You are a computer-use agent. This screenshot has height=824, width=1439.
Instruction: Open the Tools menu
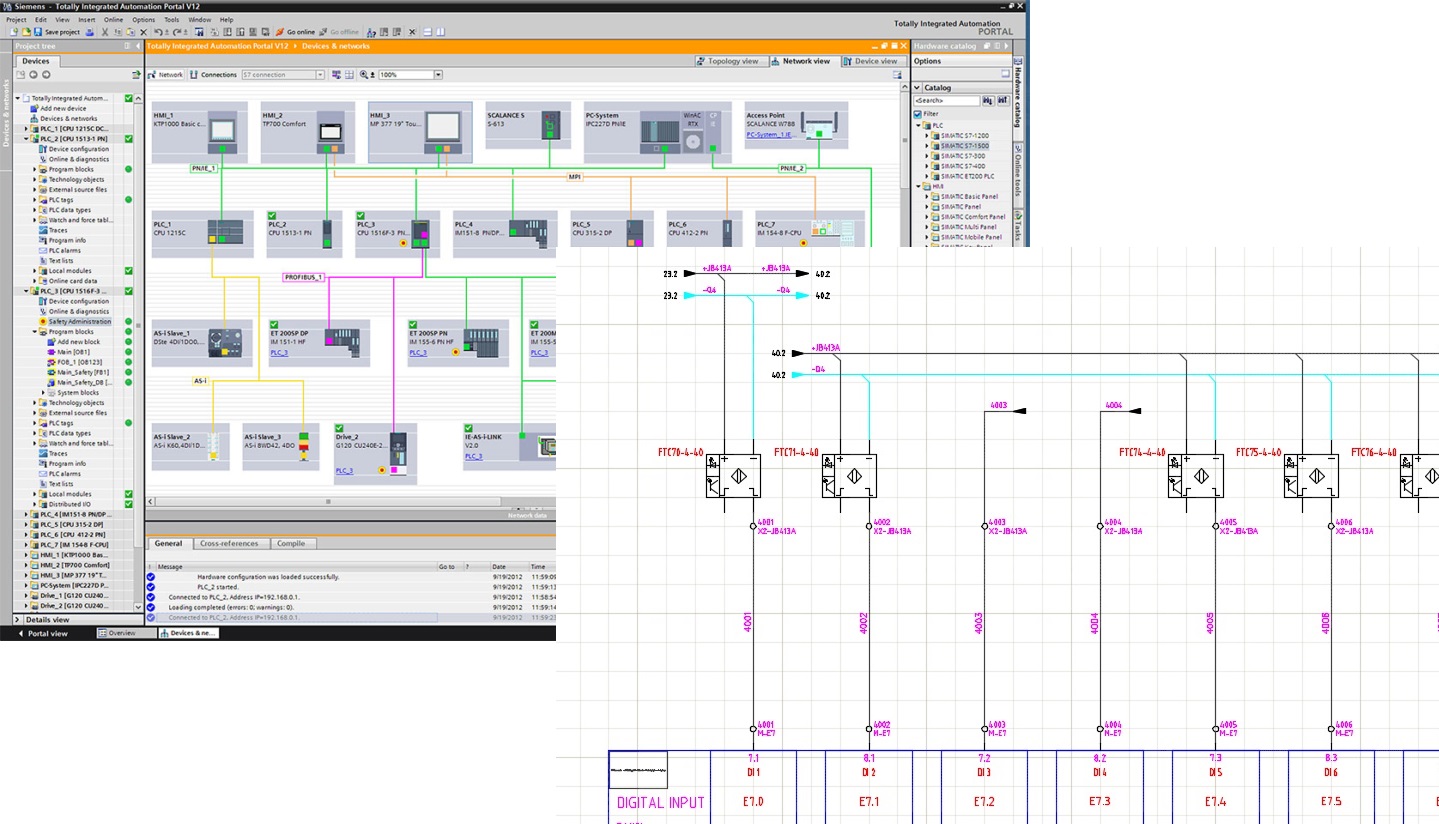pyautogui.click(x=171, y=19)
